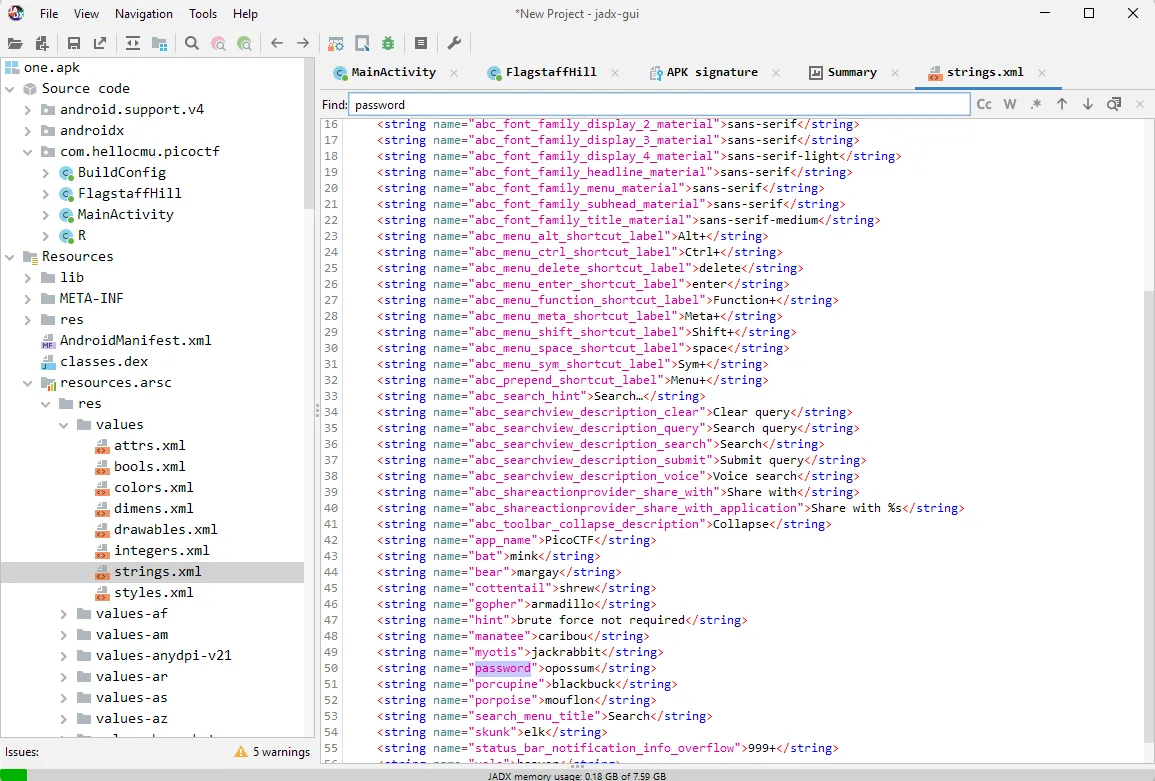Expand the BuildConfig class node
1155x781 pixels.
point(46,173)
